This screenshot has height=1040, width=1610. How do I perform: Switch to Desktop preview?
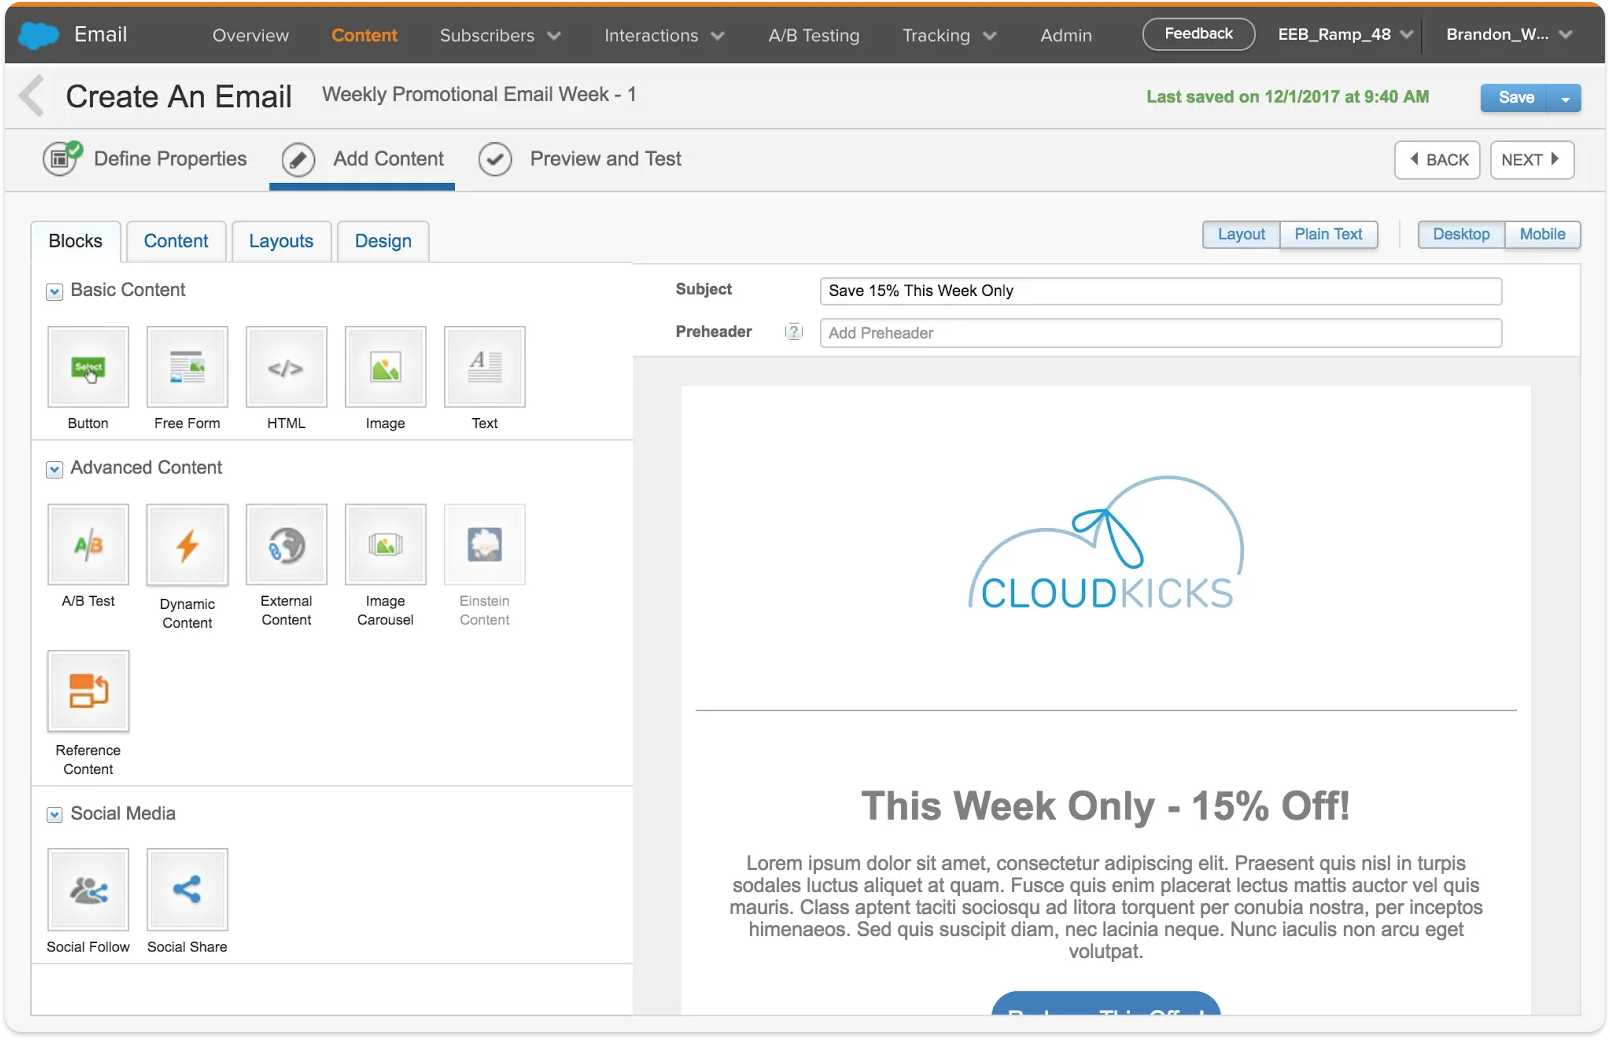[x=1461, y=234]
